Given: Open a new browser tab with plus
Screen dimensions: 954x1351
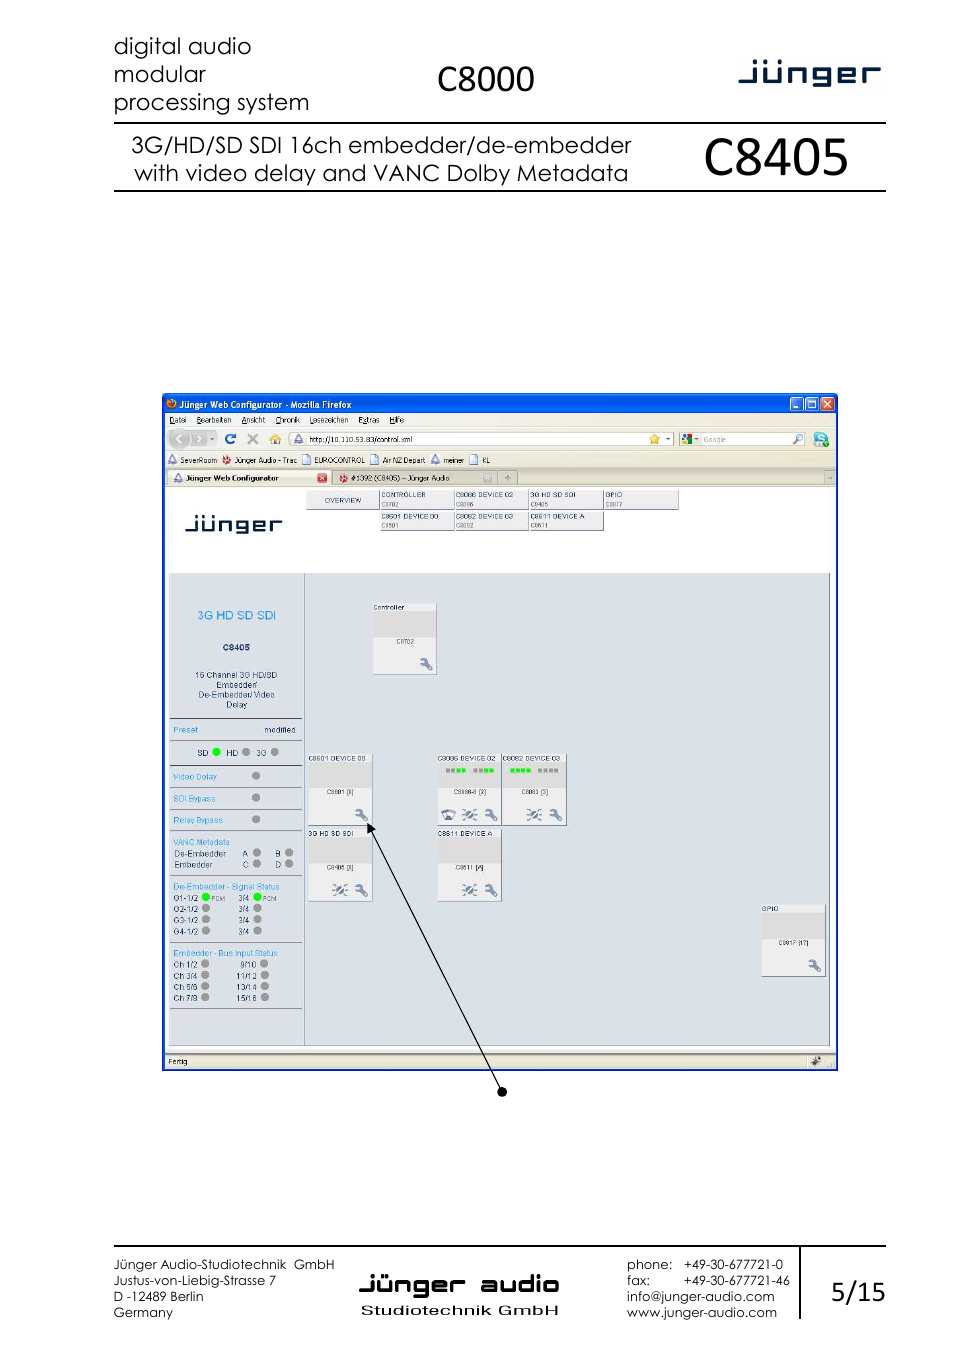Looking at the screenshot, I should click(x=508, y=478).
